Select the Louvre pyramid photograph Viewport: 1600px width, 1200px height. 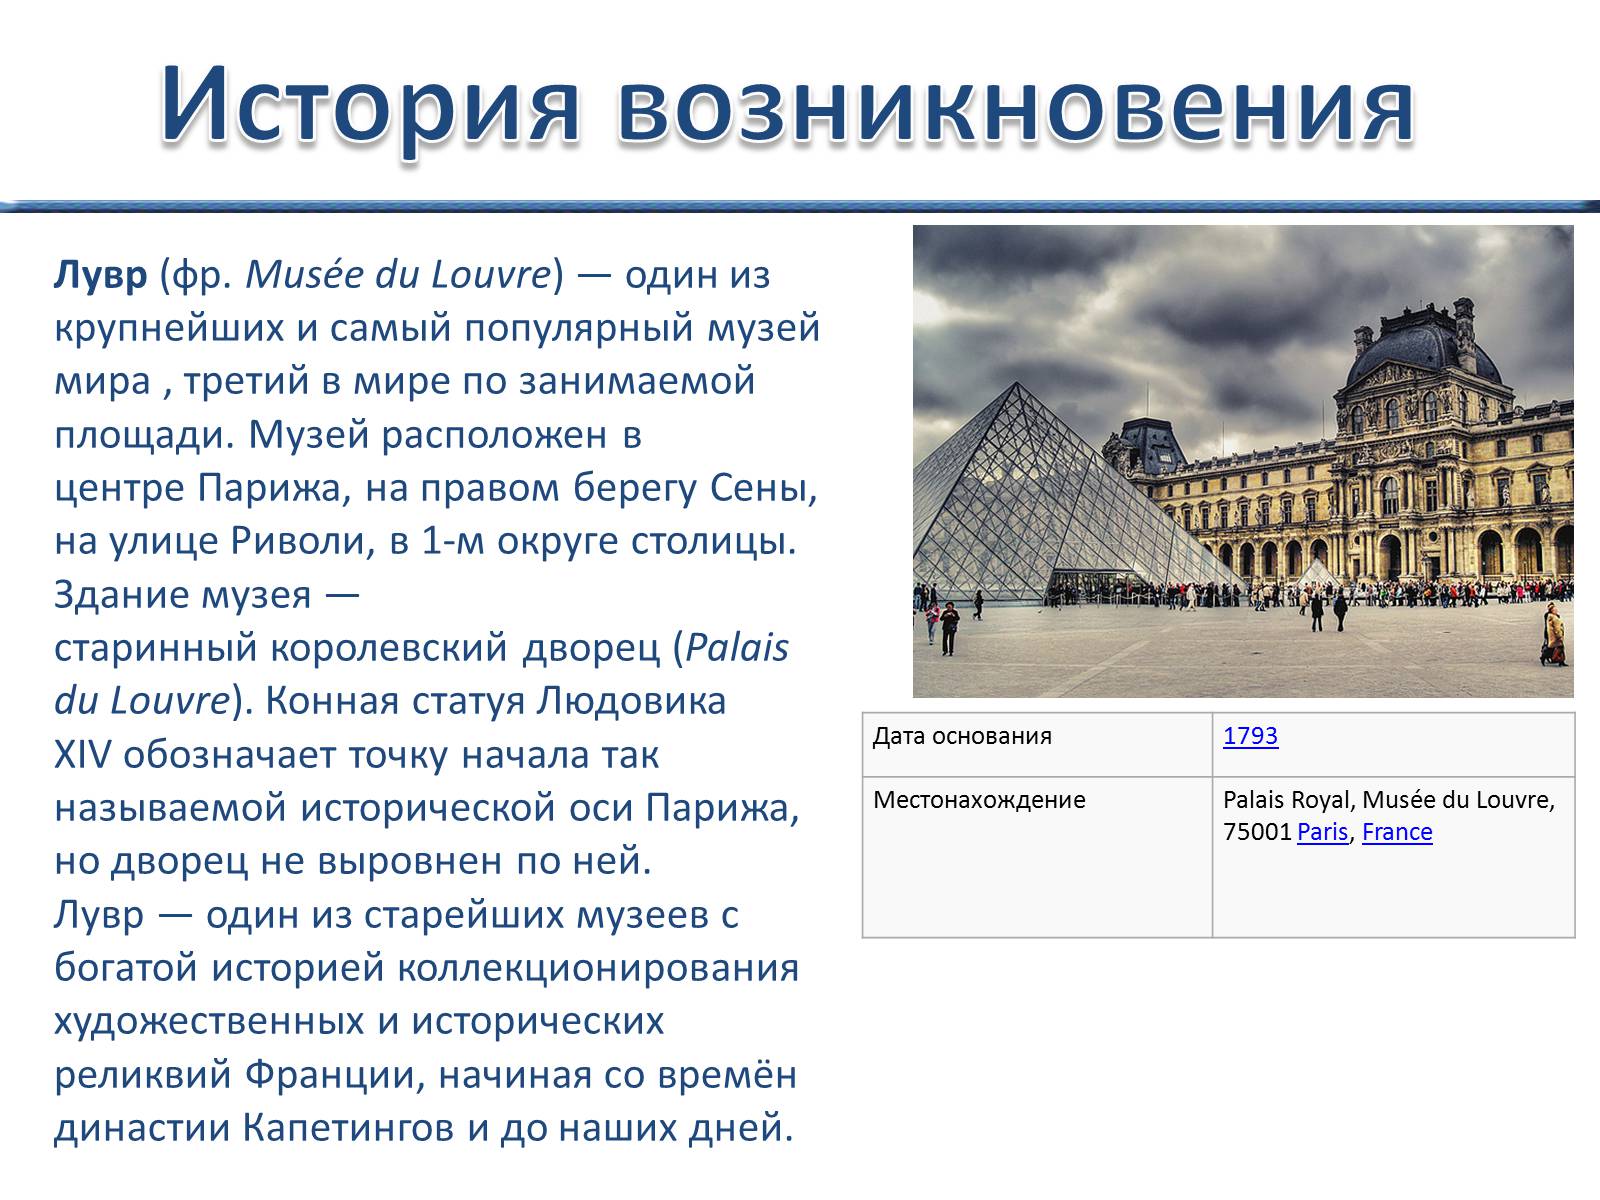click(x=1243, y=461)
